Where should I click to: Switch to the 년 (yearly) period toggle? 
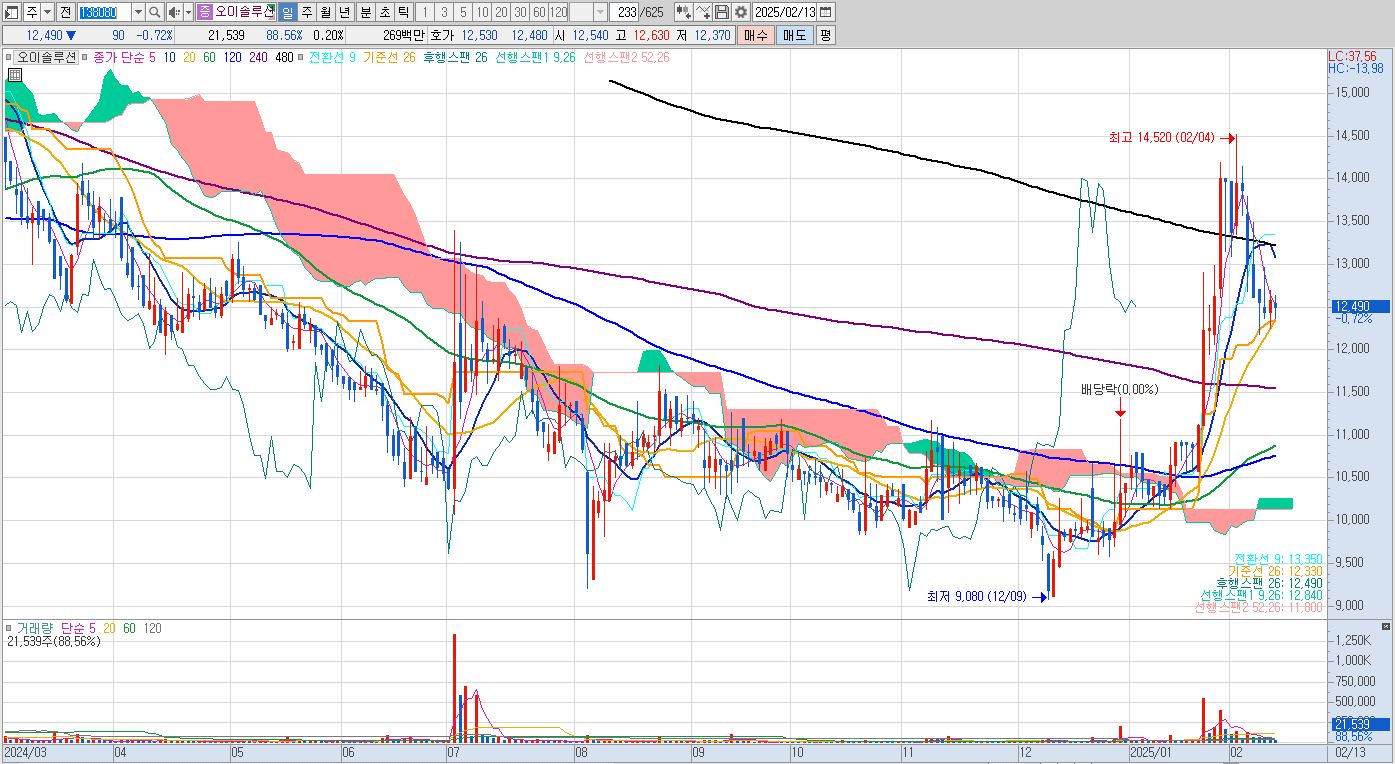pos(345,12)
